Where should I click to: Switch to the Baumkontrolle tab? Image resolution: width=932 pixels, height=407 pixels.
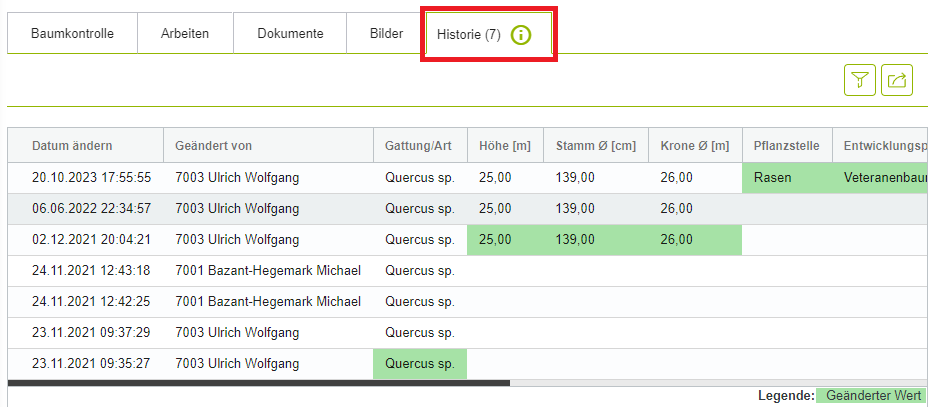(x=72, y=34)
